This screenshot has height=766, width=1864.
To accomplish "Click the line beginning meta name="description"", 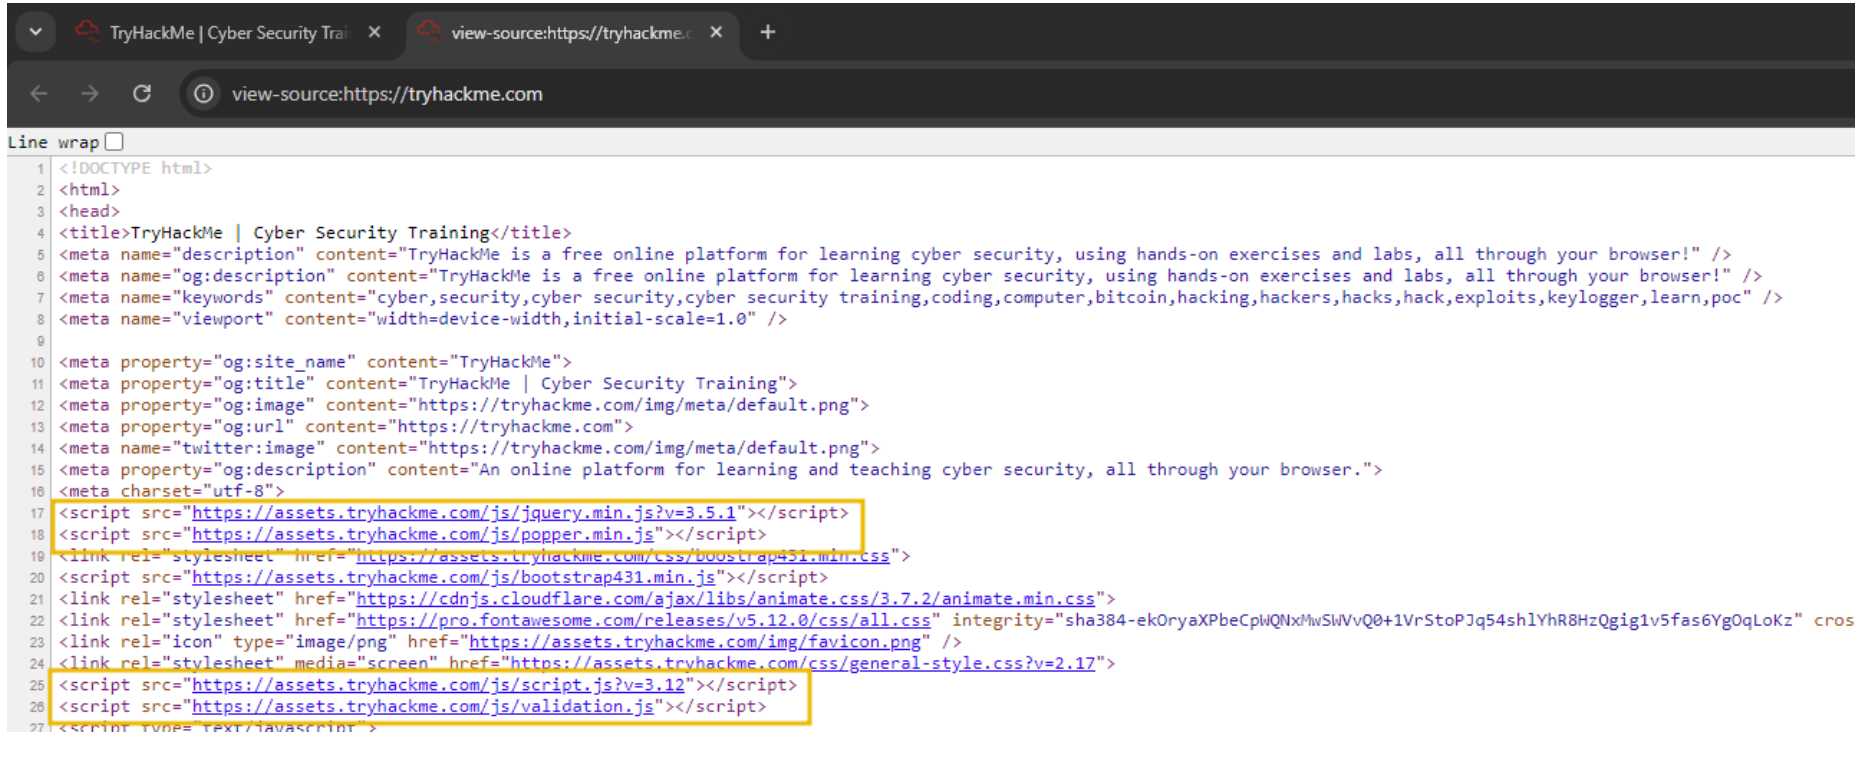I will (895, 255).
